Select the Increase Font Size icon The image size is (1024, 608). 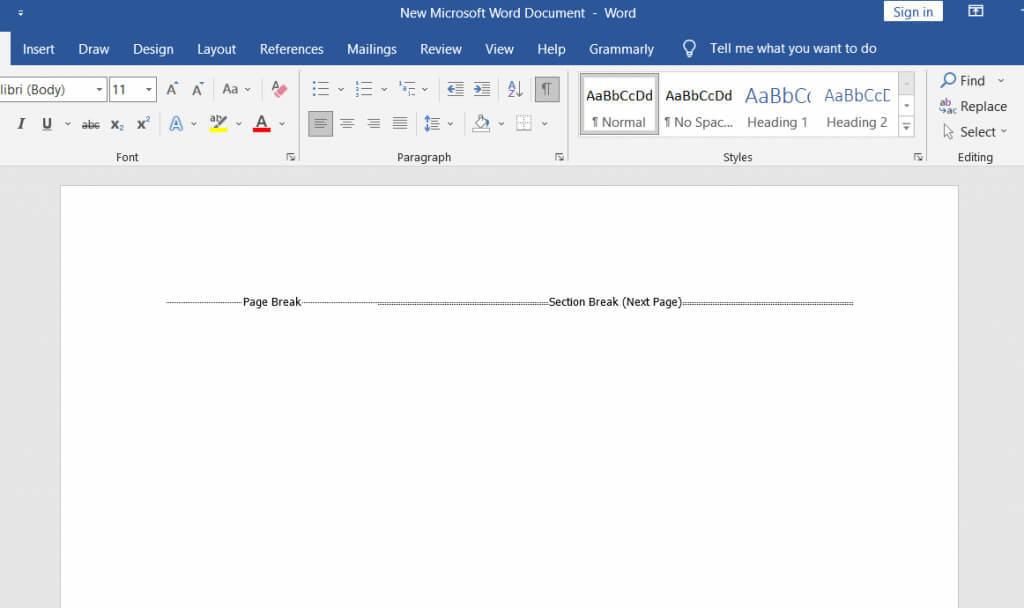(170, 88)
